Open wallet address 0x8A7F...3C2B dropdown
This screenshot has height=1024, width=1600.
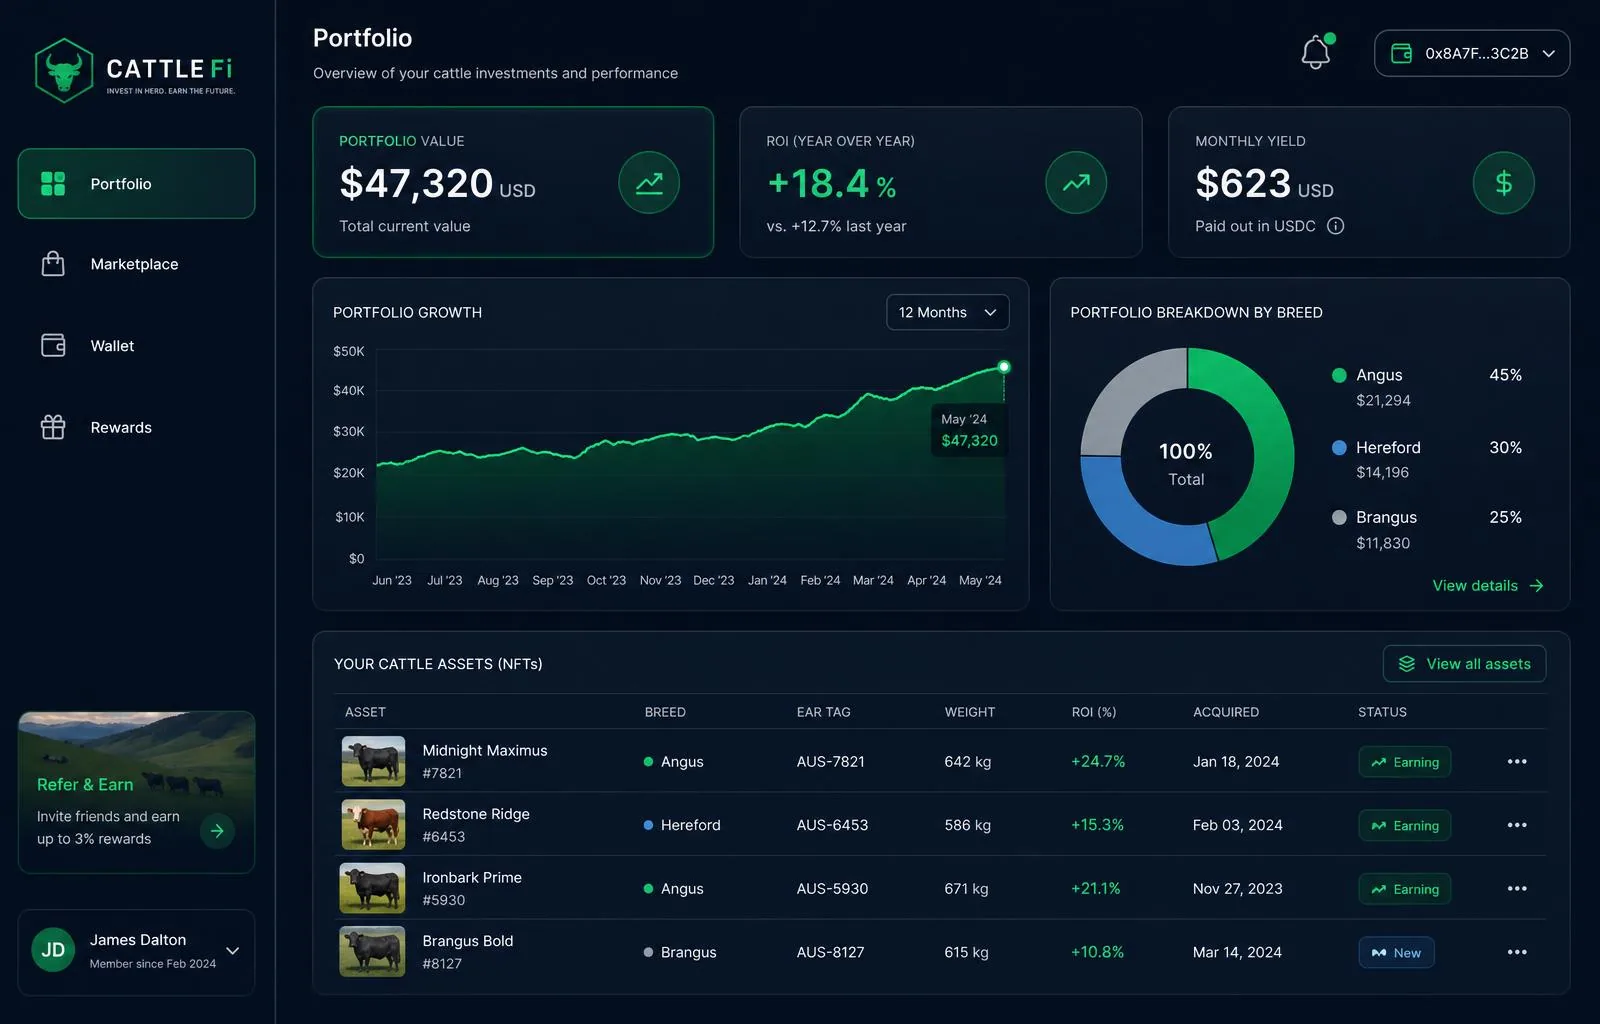pos(1472,53)
